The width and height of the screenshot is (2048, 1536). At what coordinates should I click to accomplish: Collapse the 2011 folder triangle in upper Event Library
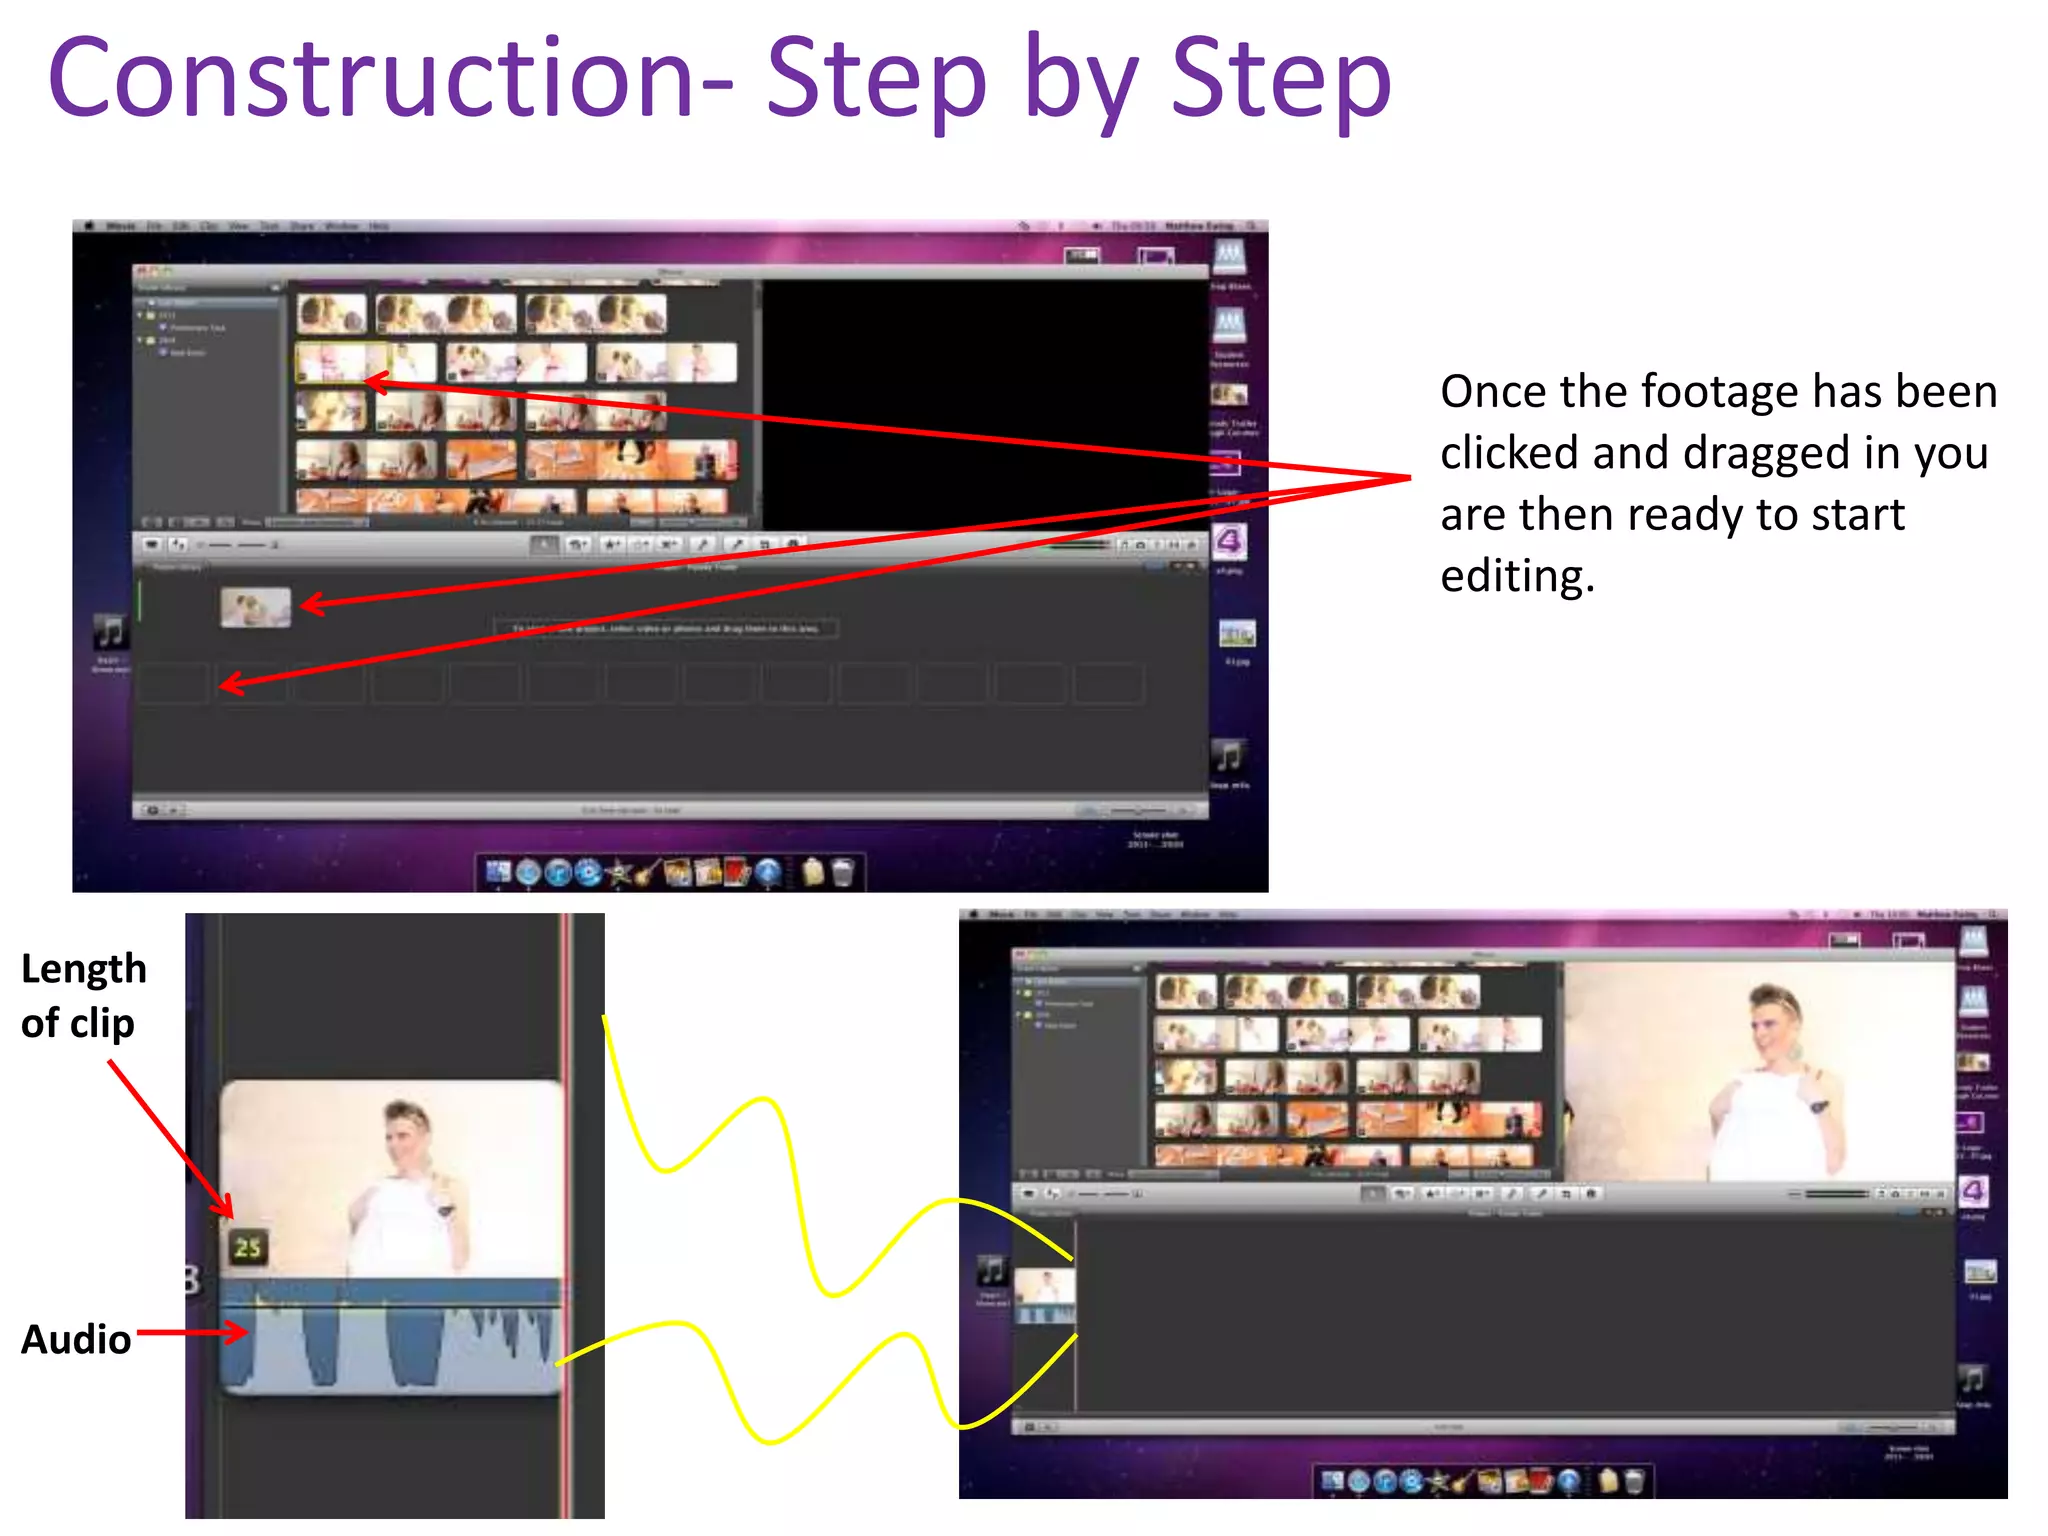(141, 315)
